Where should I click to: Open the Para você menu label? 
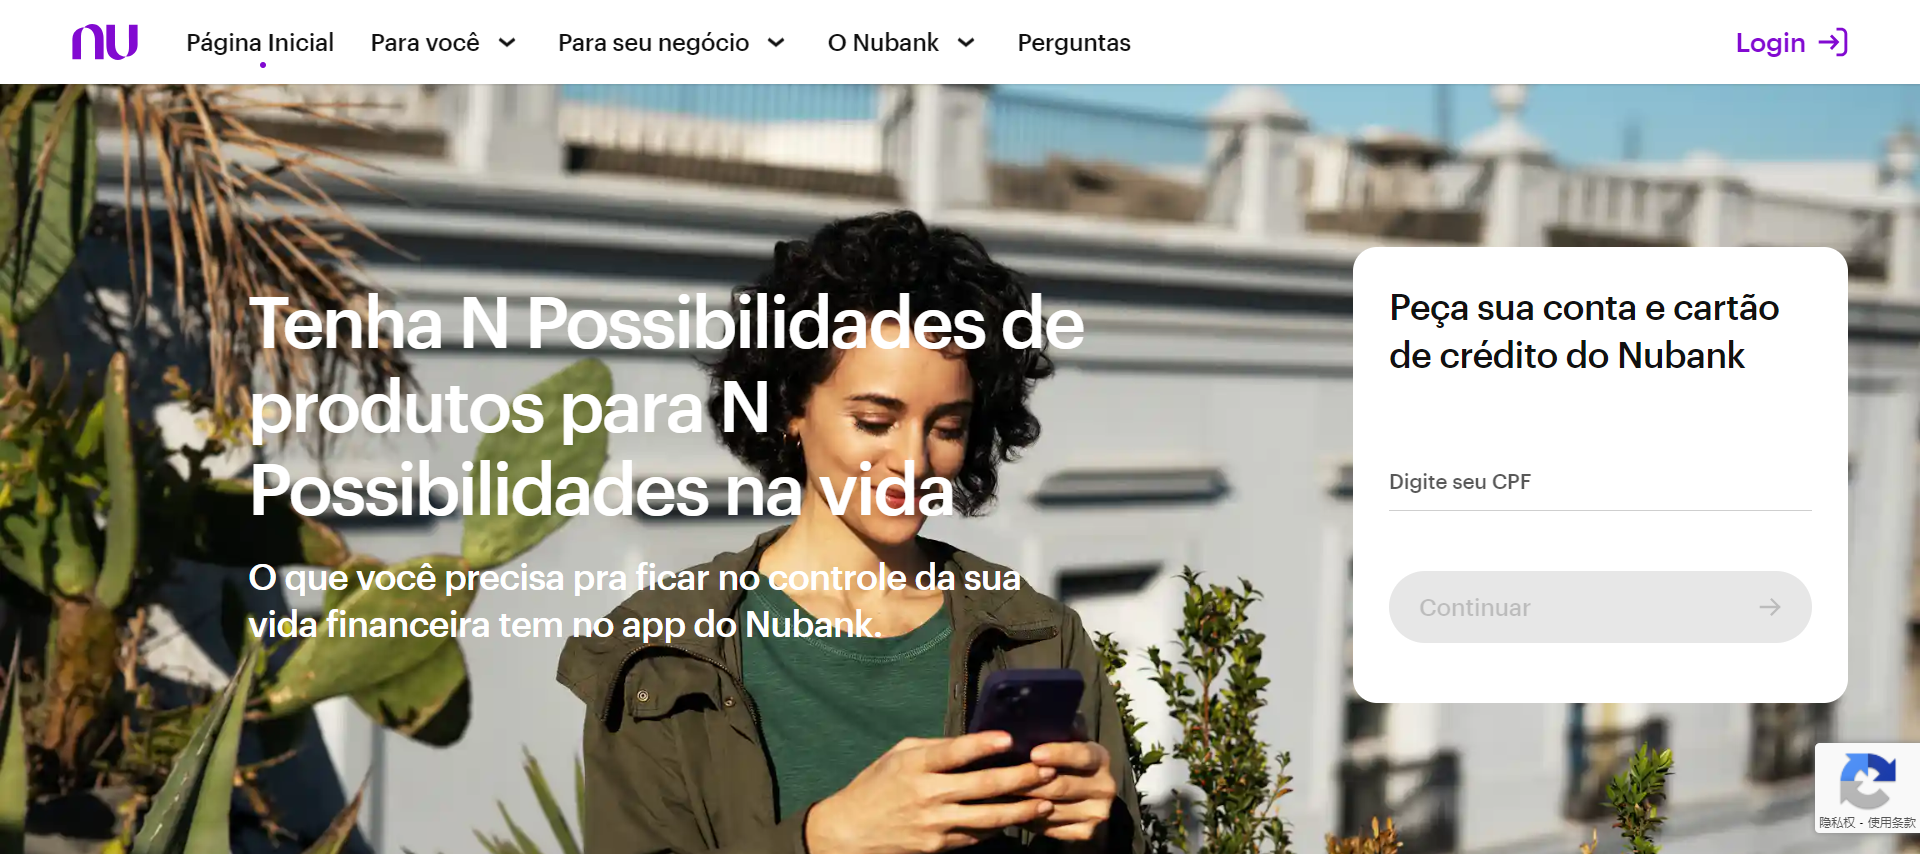pyautogui.click(x=425, y=43)
